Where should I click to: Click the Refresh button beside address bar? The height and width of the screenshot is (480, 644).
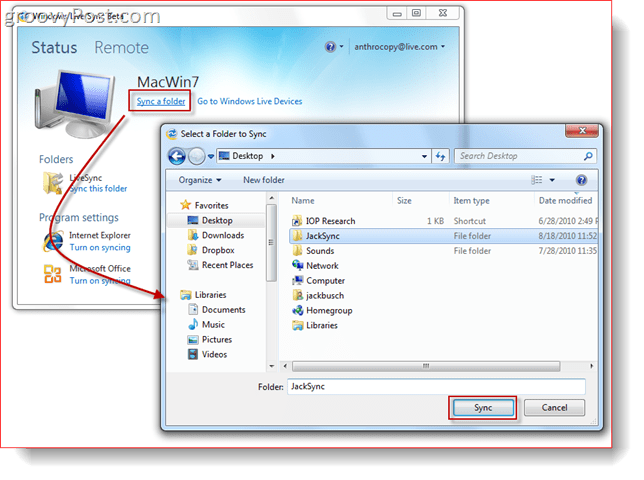pyautogui.click(x=440, y=156)
